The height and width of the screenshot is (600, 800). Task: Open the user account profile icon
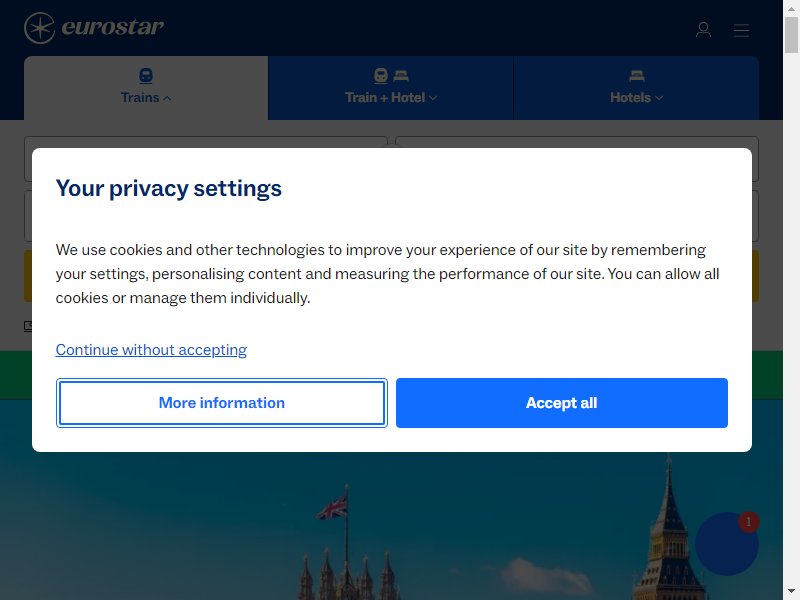(704, 30)
